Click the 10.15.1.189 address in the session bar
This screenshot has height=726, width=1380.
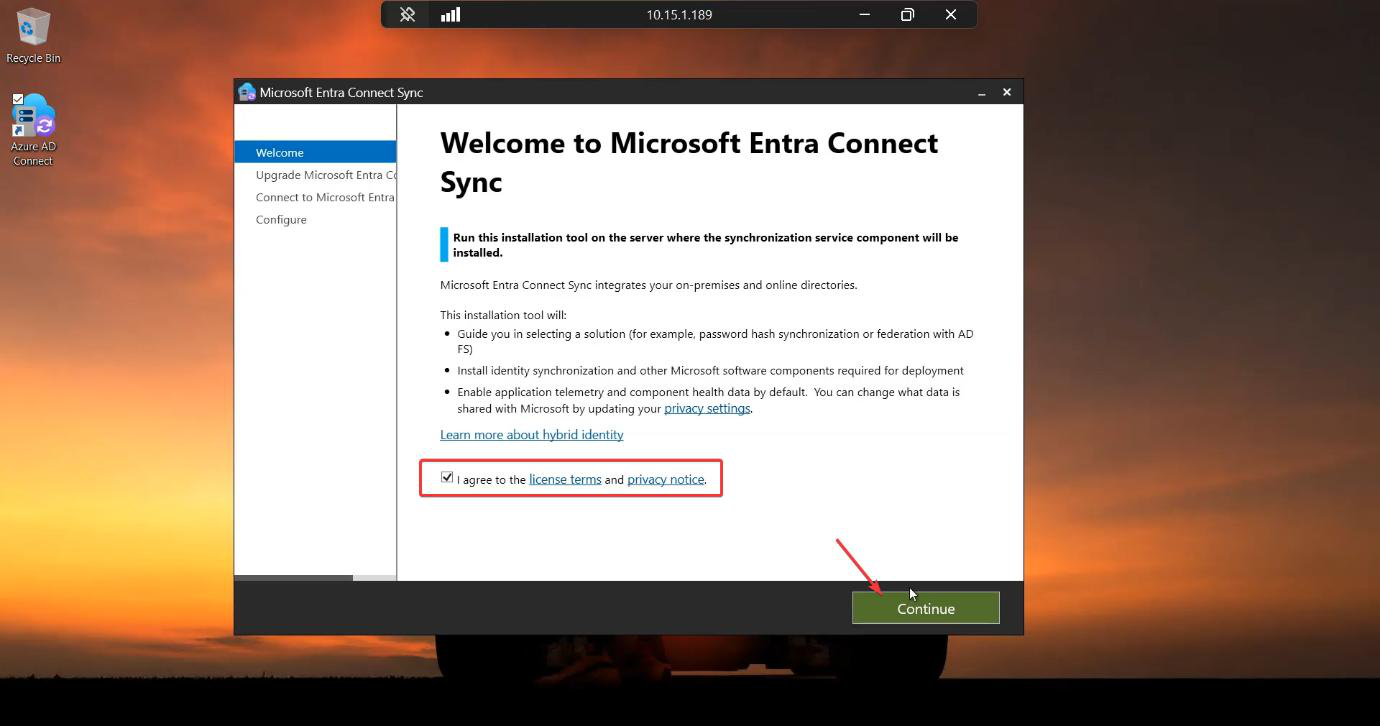coord(679,15)
